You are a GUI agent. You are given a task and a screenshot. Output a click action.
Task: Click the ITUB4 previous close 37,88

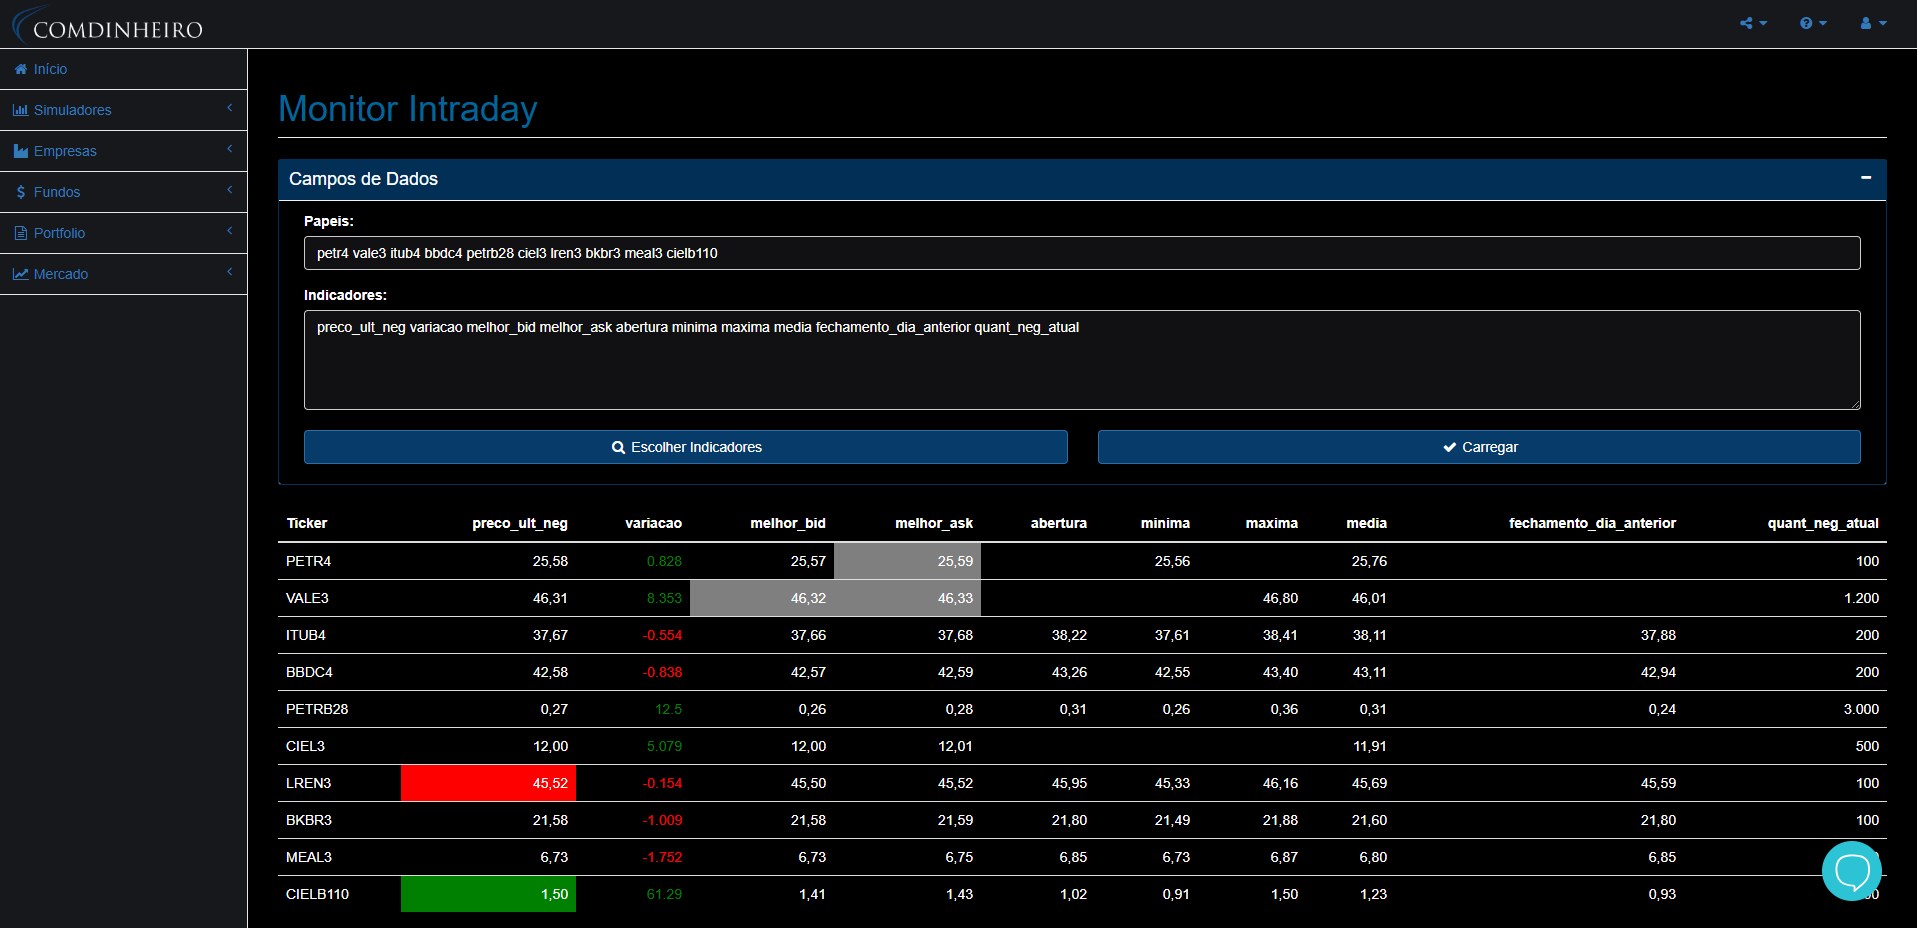pyautogui.click(x=1658, y=635)
